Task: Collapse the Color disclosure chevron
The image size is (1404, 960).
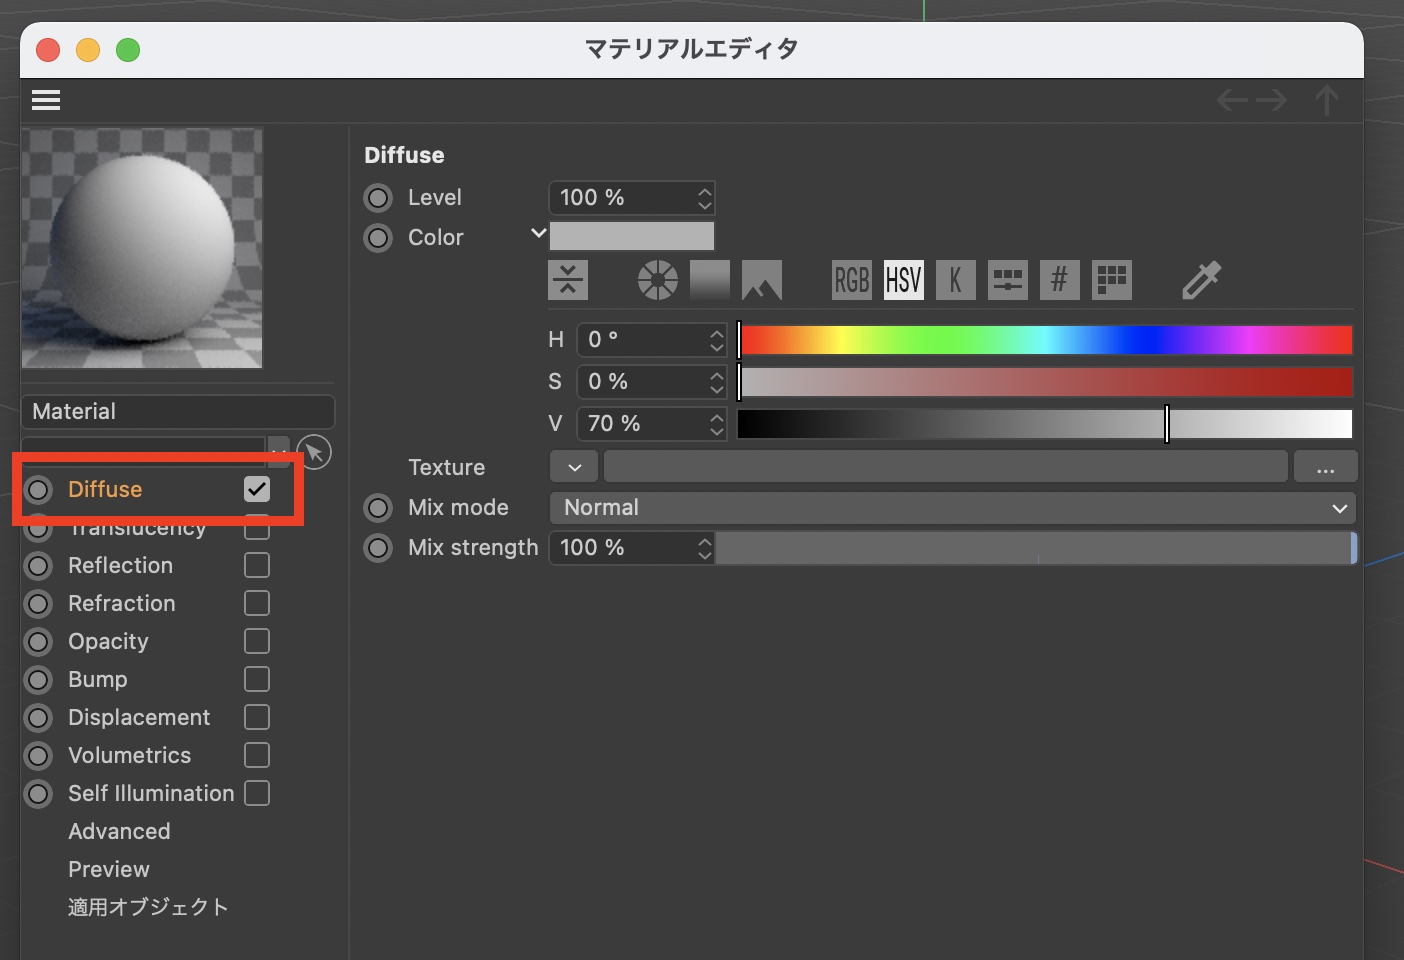Action: point(538,234)
